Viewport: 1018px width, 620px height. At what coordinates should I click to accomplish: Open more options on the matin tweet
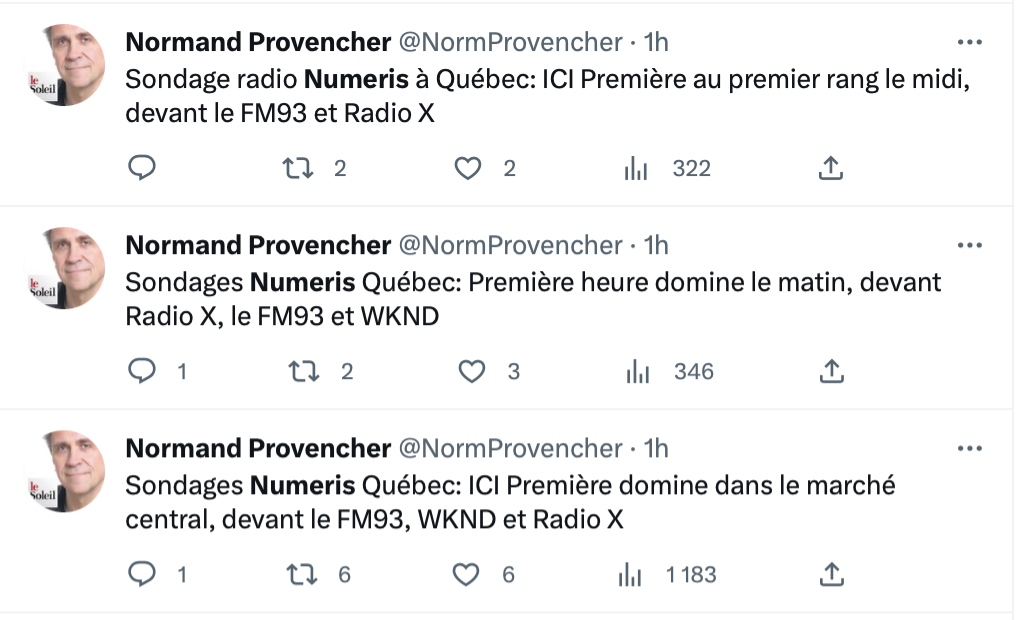[969, 245]
